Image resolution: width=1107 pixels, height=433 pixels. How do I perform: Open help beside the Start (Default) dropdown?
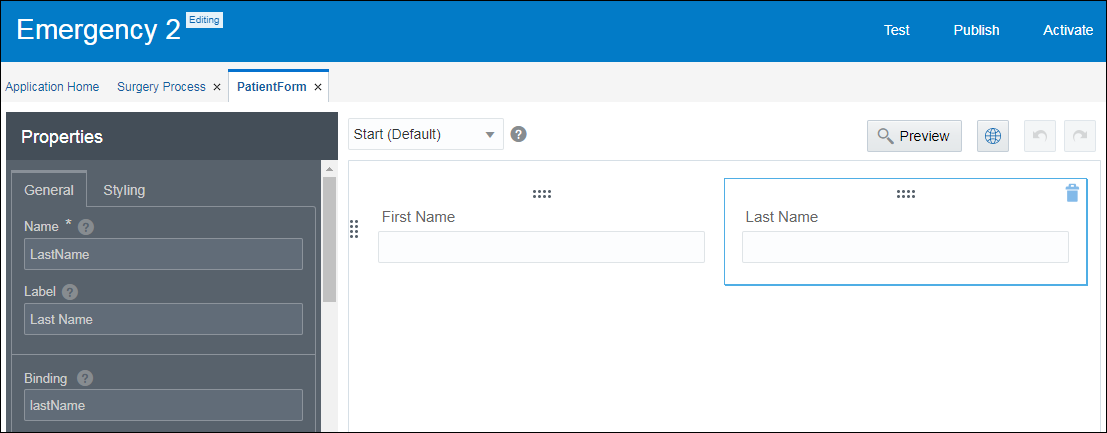[519, 134]
